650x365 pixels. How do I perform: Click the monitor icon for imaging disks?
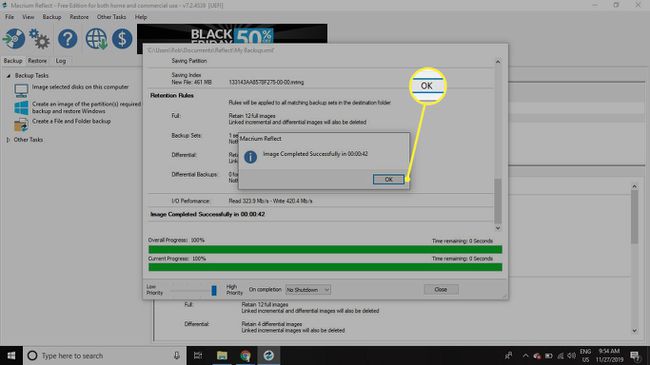[21, 90]
